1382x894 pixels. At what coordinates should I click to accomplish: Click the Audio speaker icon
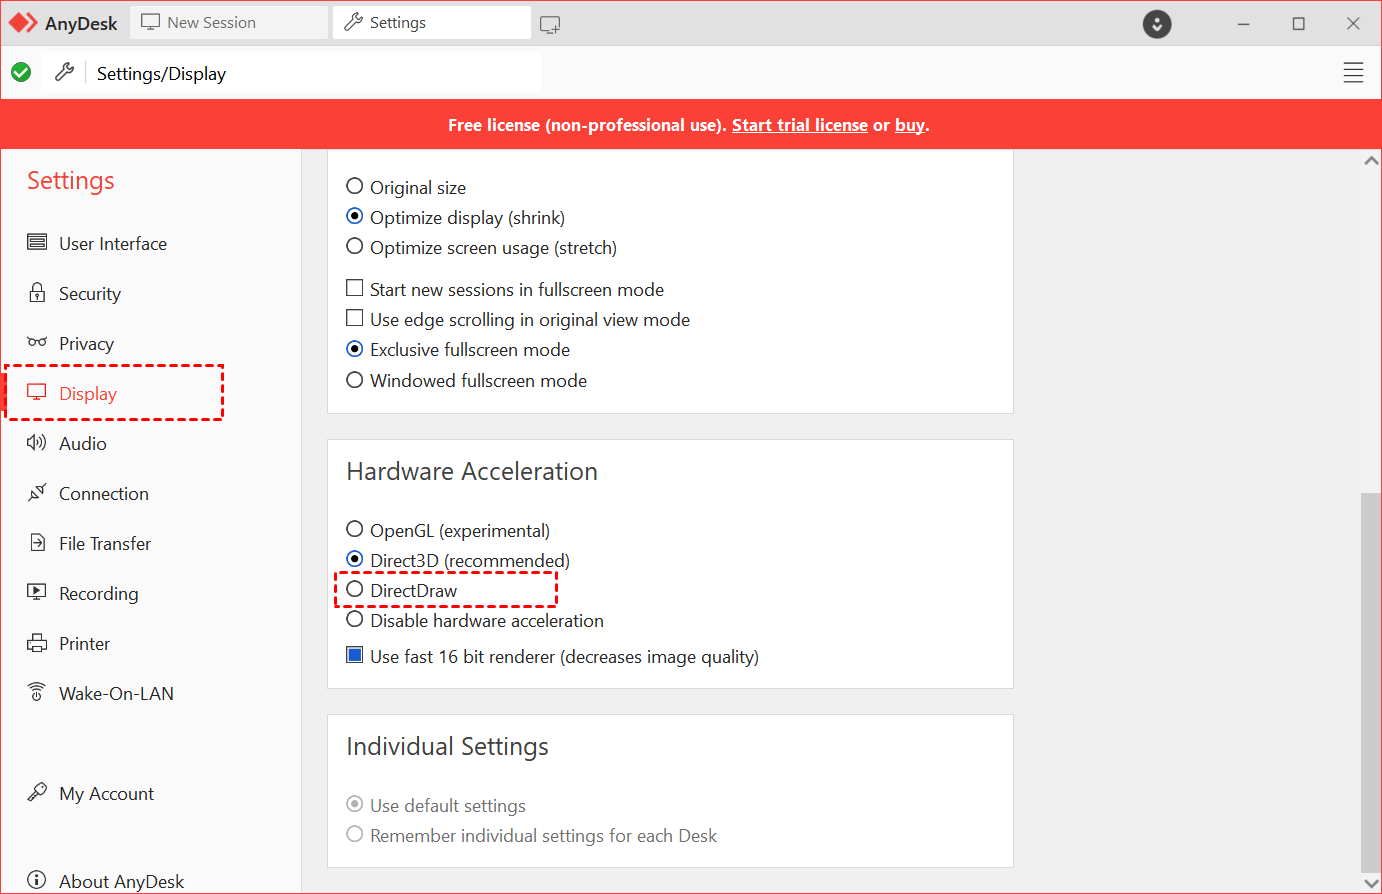click(37, 442)
